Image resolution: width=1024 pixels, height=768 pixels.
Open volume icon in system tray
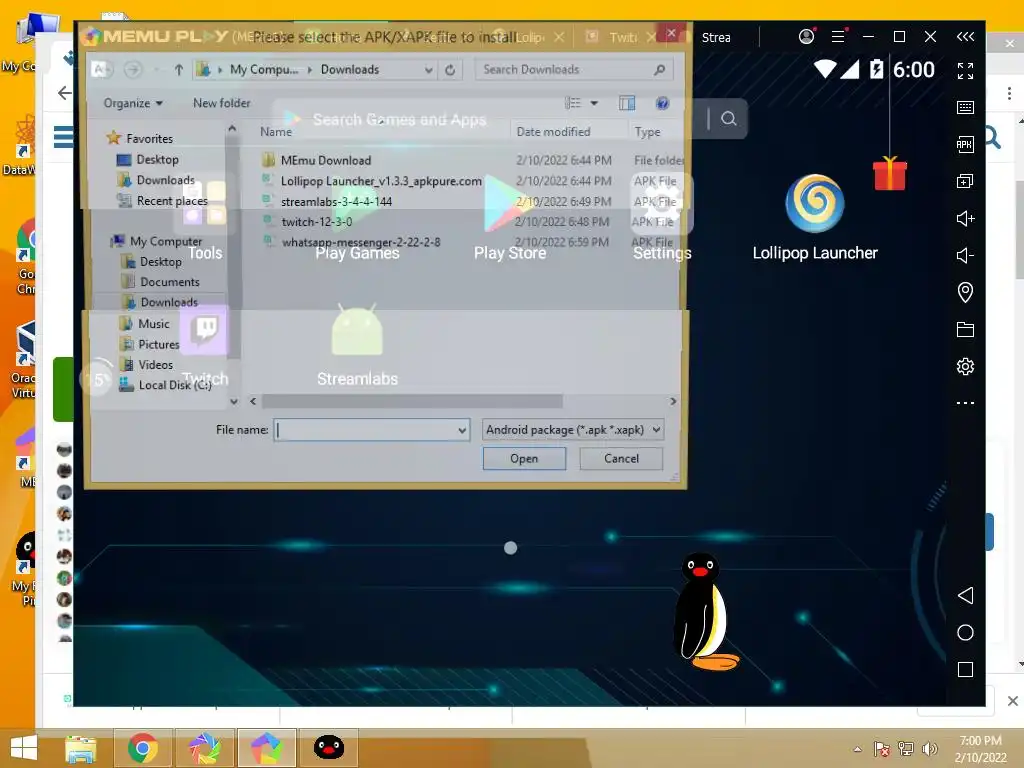[x=929, y=749]
